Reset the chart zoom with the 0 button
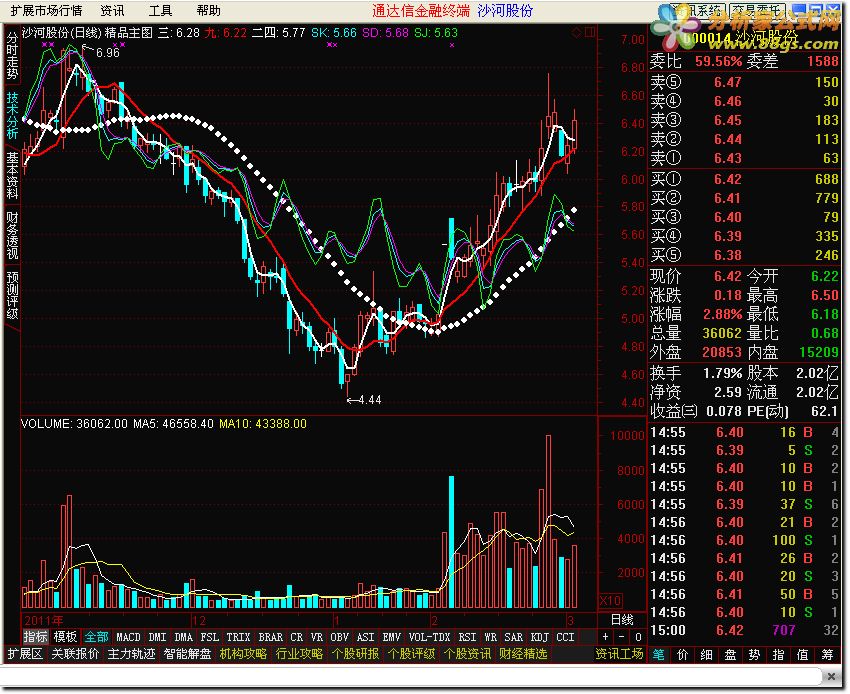Viewport: 850px width, 694px height. pyautogui.click(x=638, y=637)
